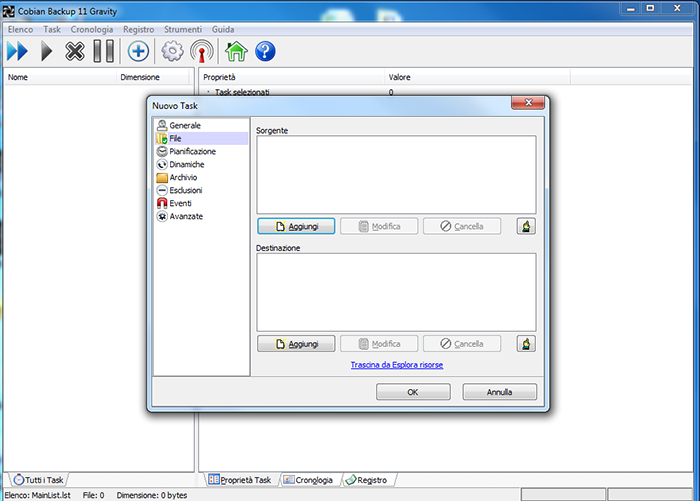Click the remote antenna toolbar icon

pyautogui.click(x=202, y=51)
